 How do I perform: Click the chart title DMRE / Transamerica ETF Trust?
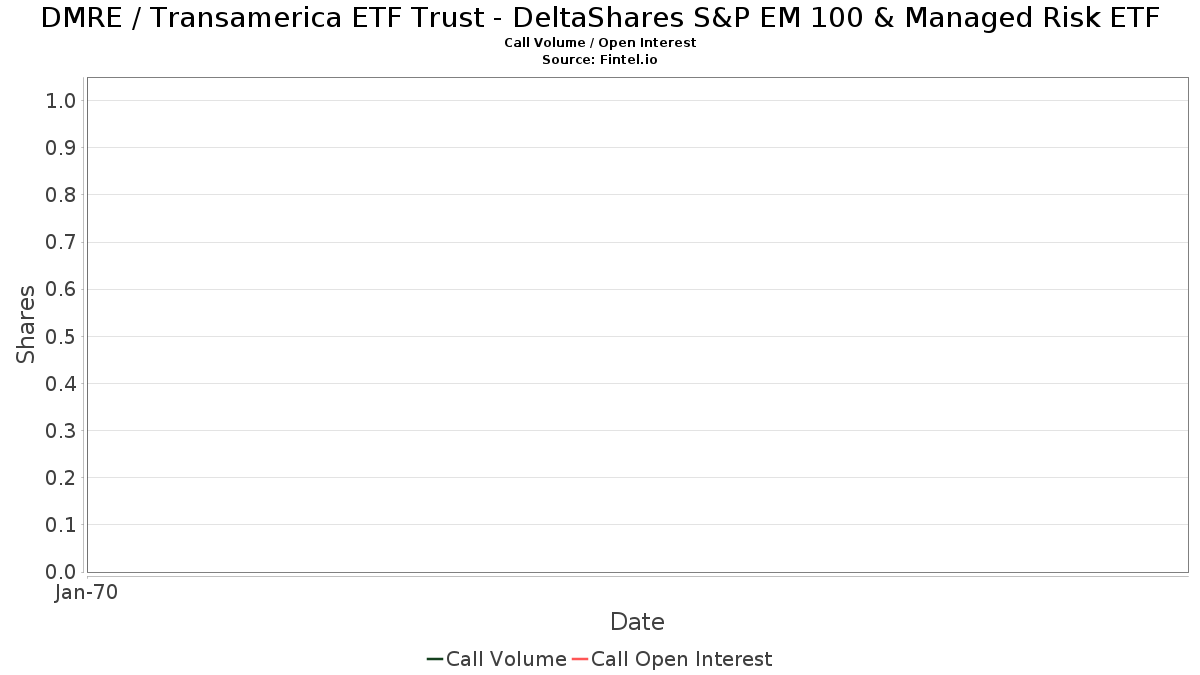click(x=600, y=17)
